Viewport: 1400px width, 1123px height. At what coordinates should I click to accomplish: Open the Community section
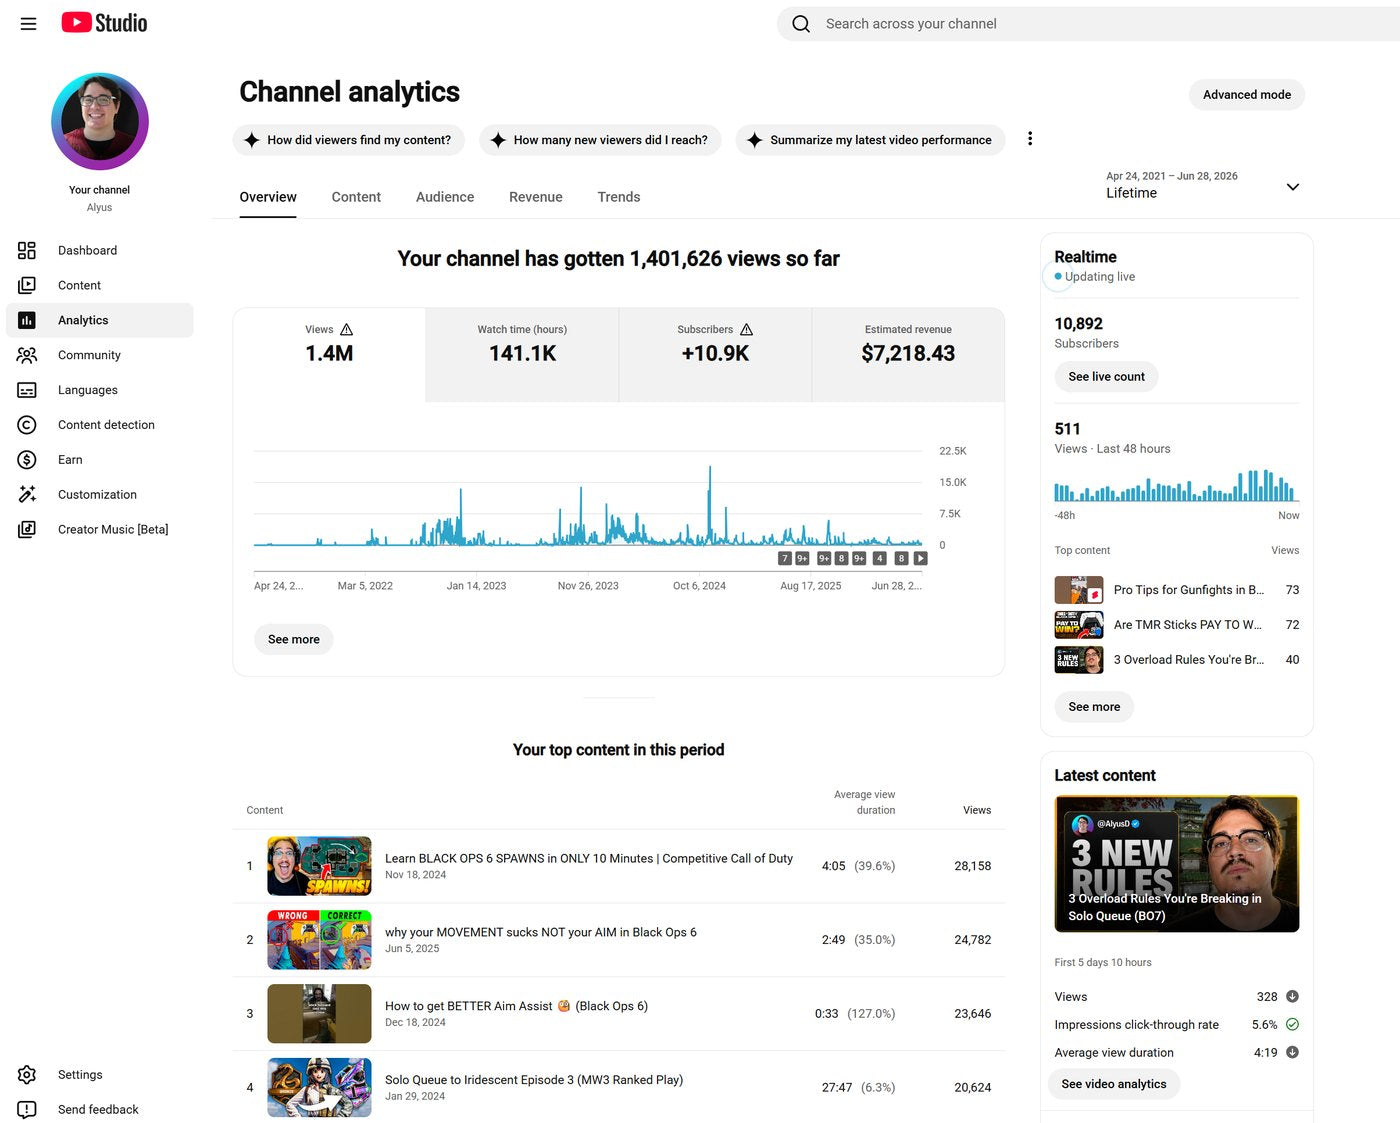(100, 355)
